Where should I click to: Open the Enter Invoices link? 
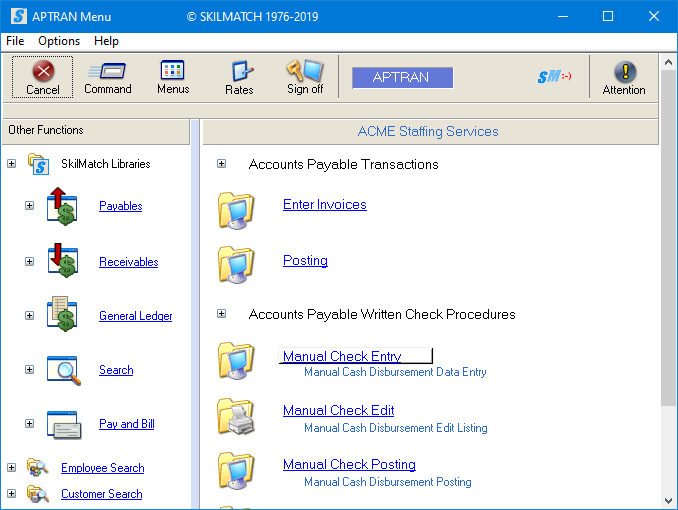325,204
